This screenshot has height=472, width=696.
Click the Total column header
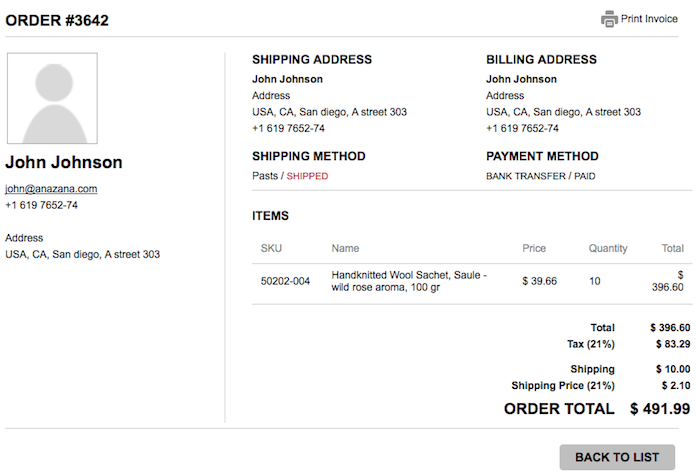[x=672, y=248]
